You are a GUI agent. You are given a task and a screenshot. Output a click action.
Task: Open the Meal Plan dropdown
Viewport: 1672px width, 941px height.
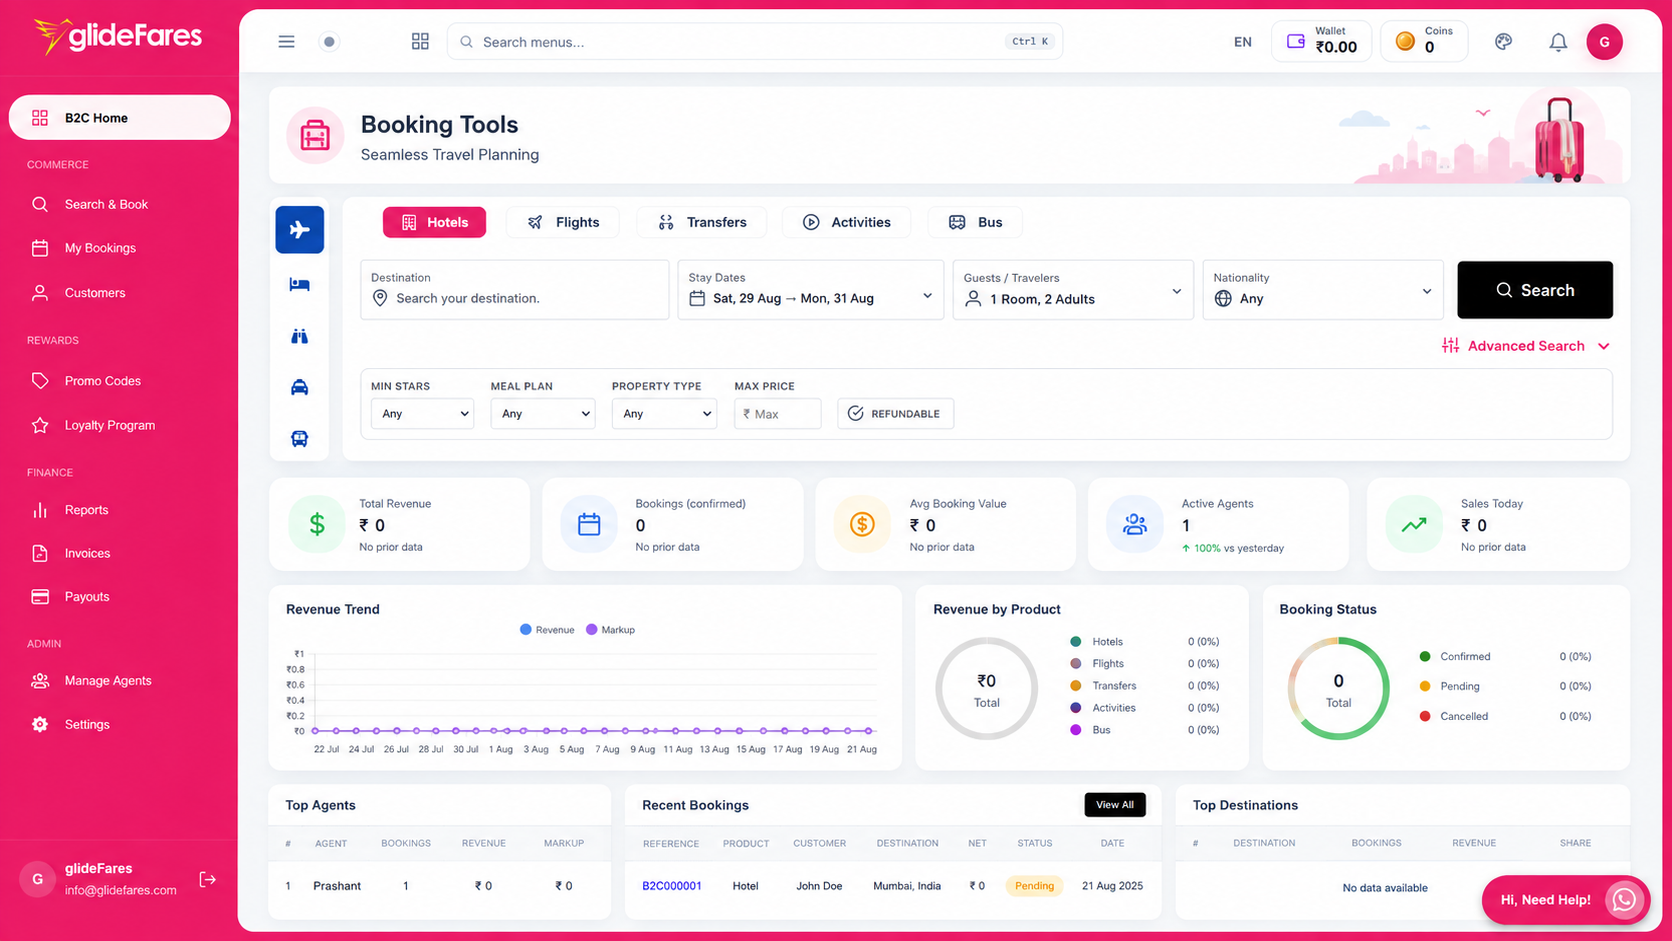click(543, 414)
